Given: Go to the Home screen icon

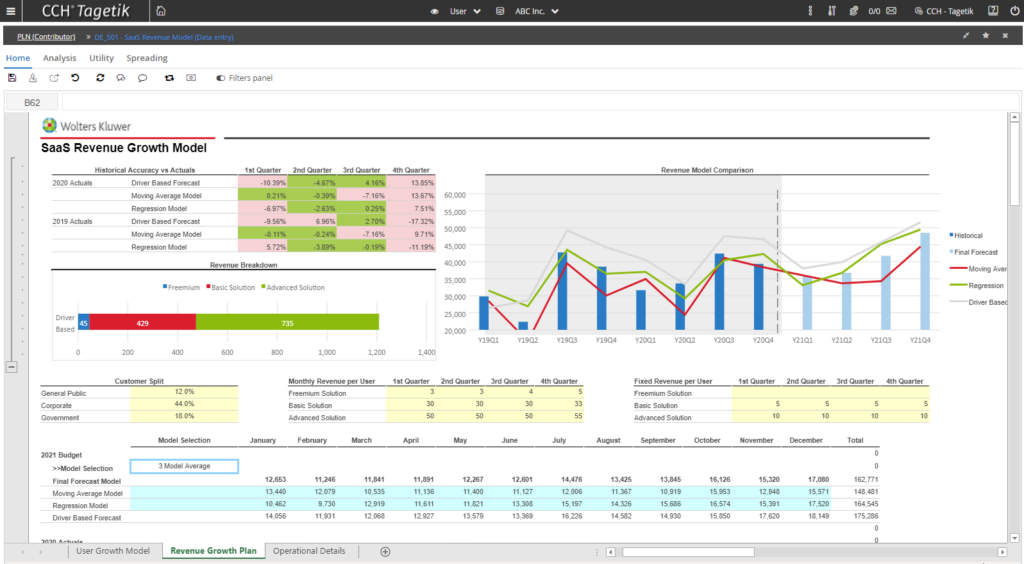Looking at the screenshot, I should point(161,11).
